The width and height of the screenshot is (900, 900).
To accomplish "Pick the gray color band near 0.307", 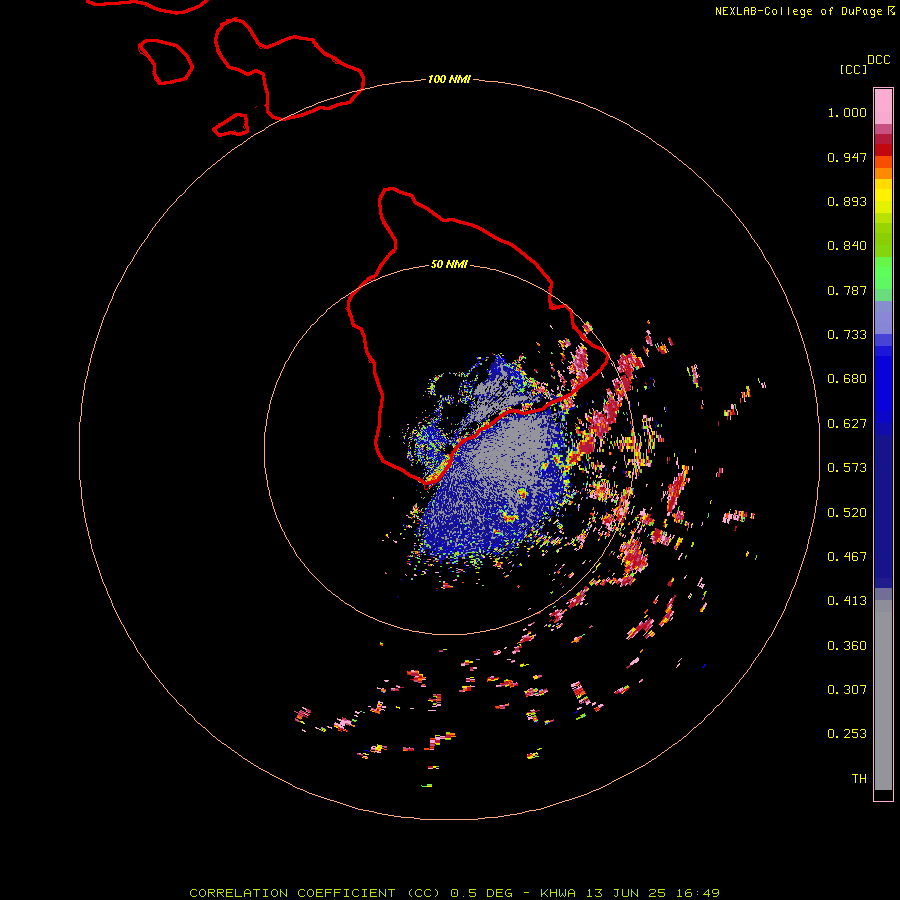I will pyautogui.click(x=883, y=700).
